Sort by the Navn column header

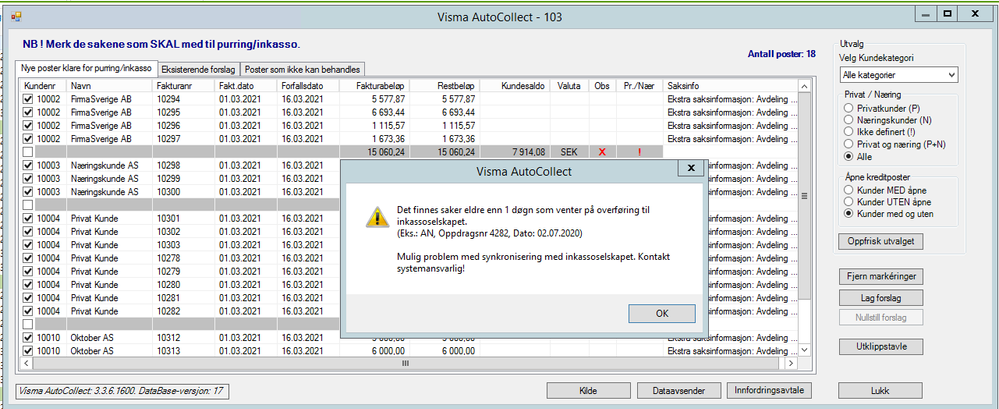click(110, 85)
